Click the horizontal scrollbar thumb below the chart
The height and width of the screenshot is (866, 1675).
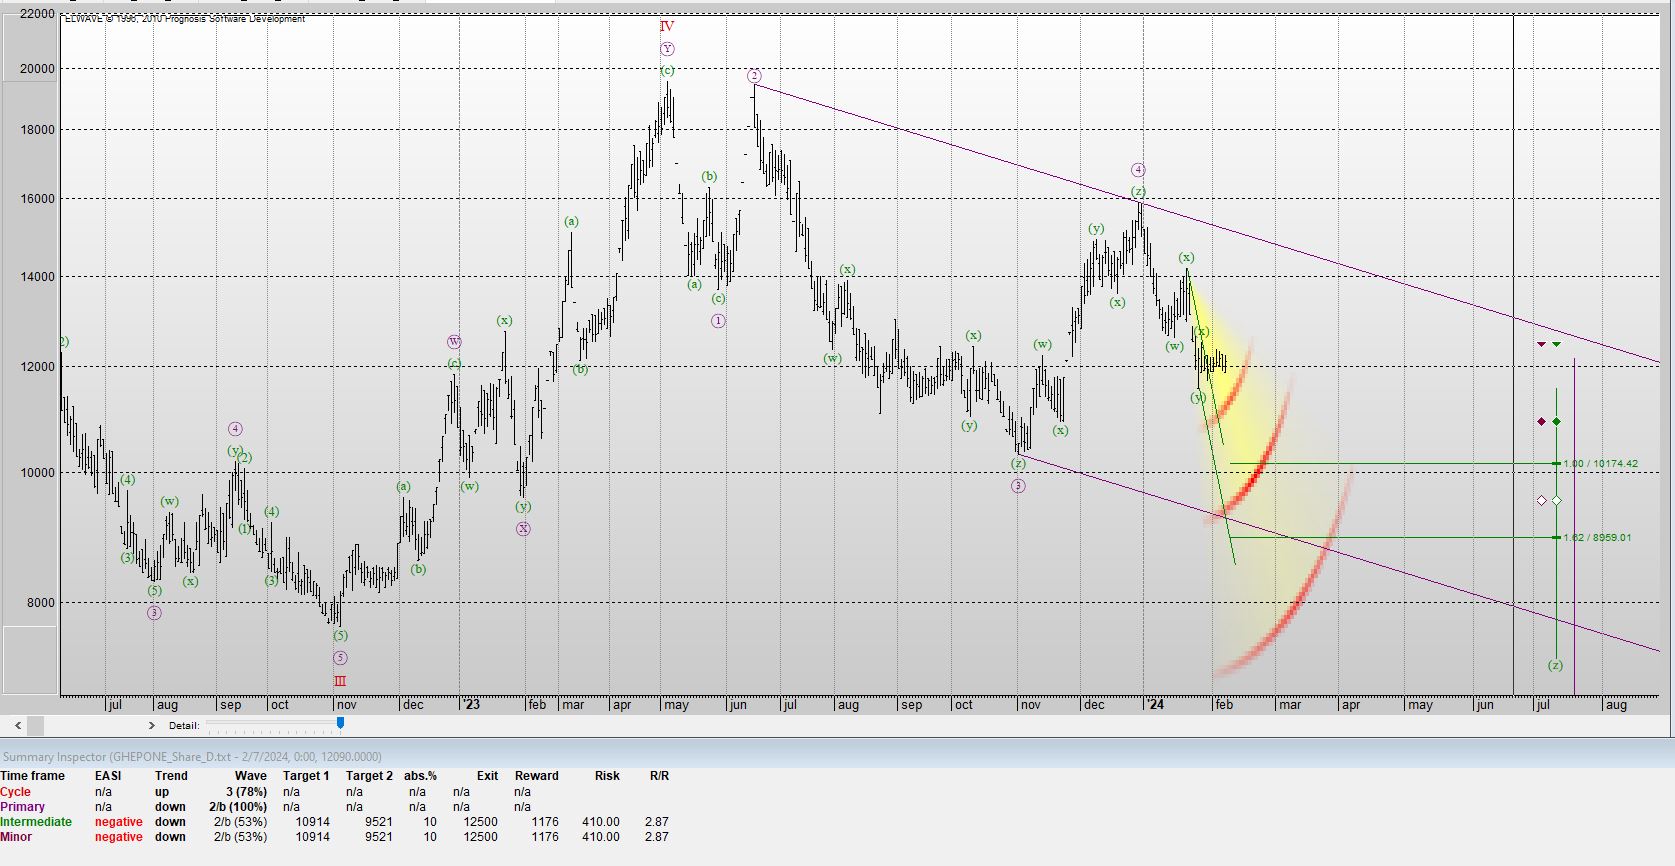coord(36,725)
